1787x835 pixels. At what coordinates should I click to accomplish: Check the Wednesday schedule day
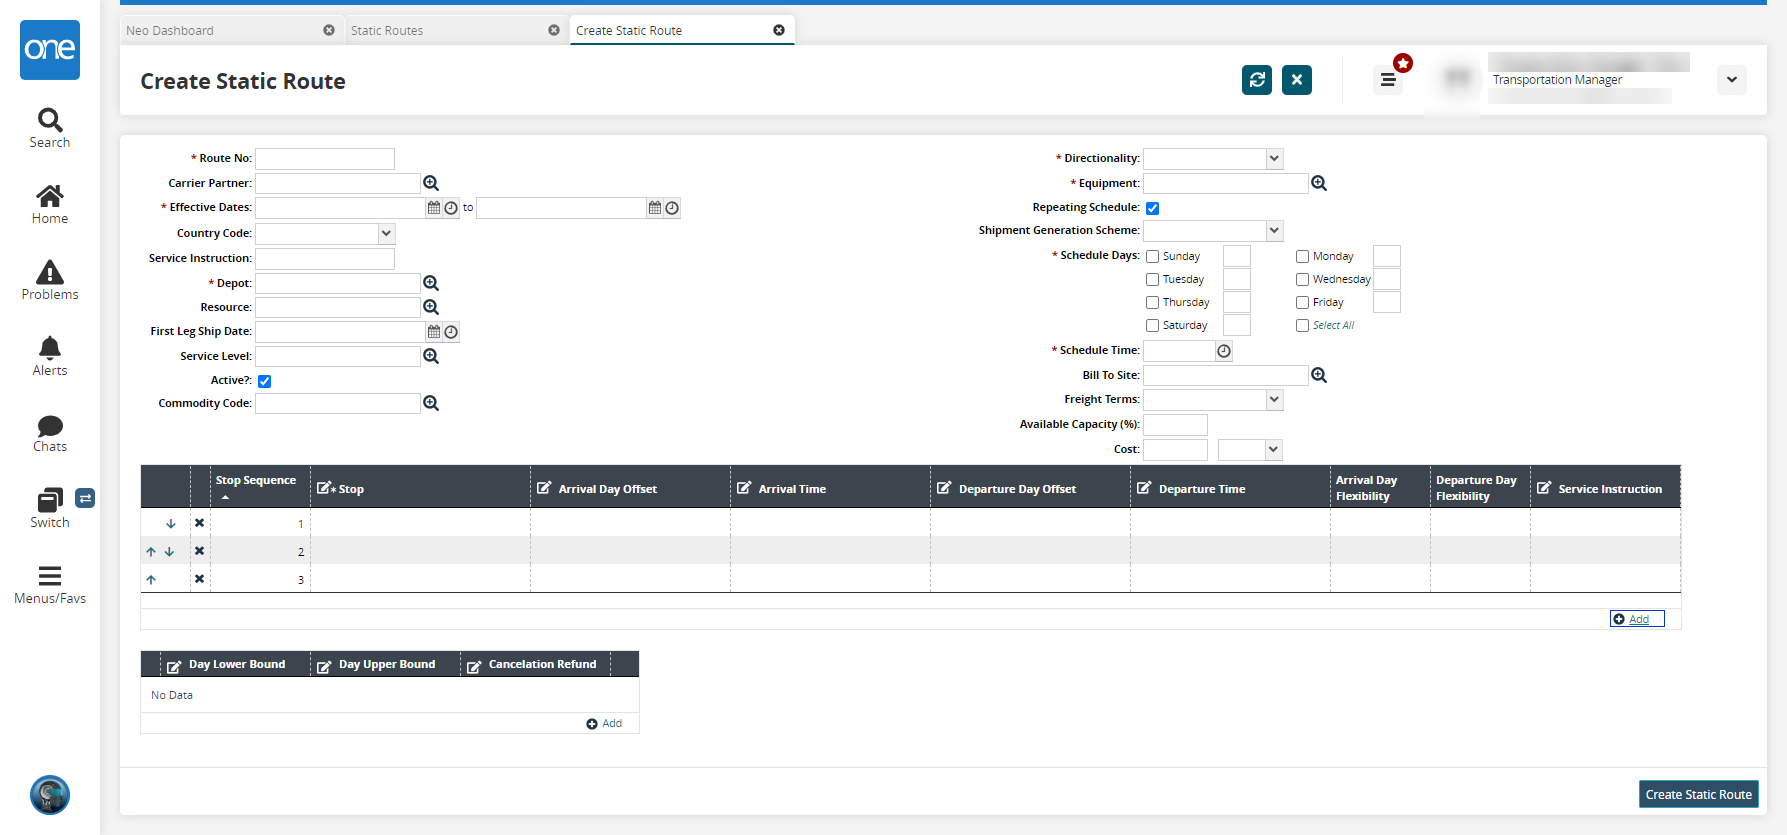(1302, 280)
